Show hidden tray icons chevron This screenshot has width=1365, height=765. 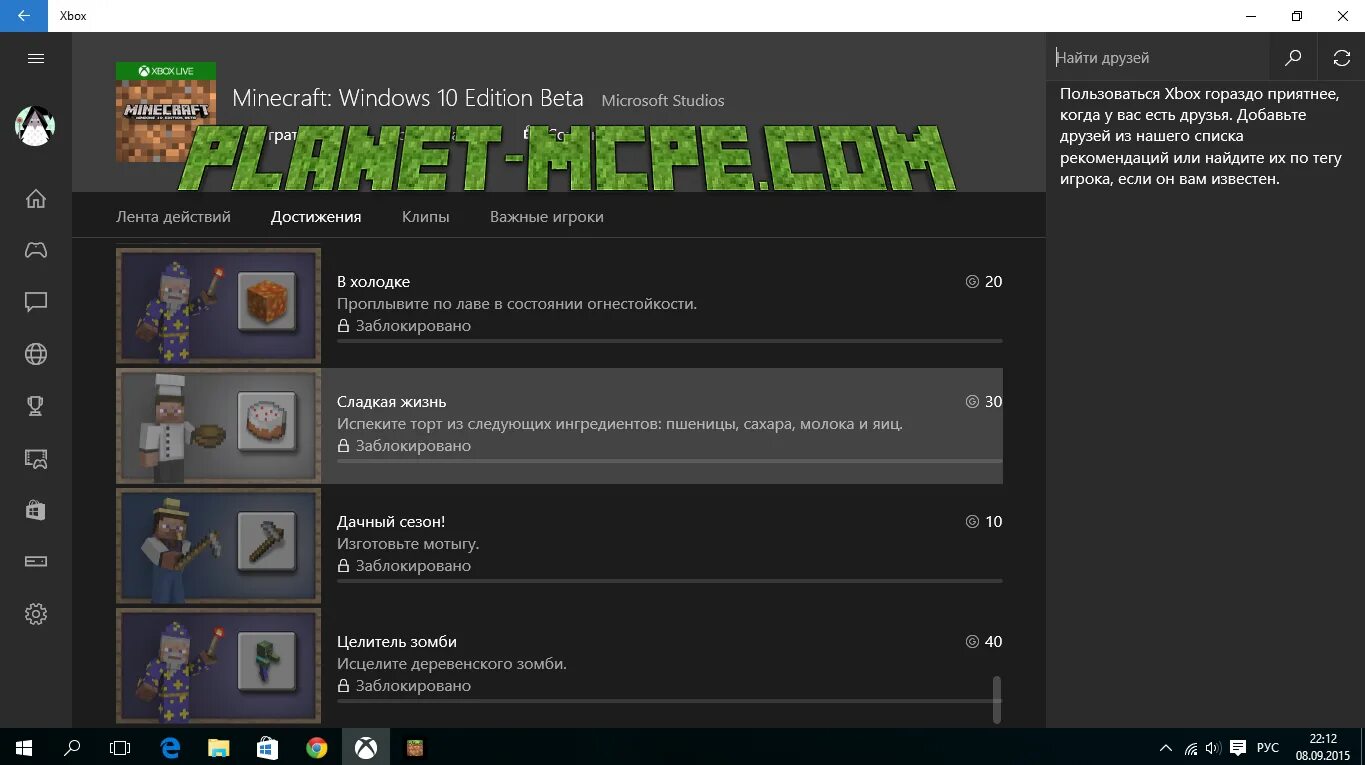1166,747
